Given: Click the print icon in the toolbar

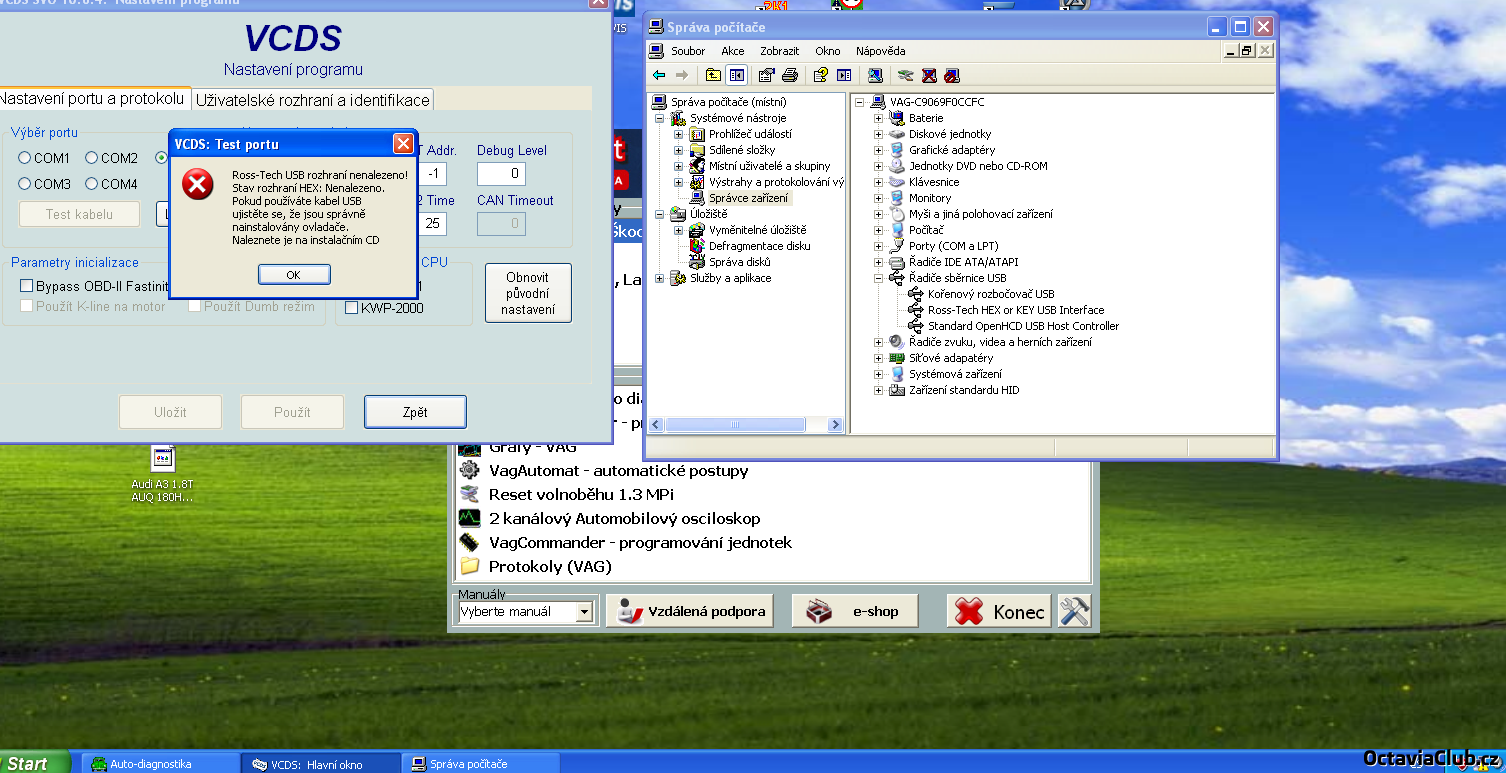Looking at the screenshot, I should [790, 75].
